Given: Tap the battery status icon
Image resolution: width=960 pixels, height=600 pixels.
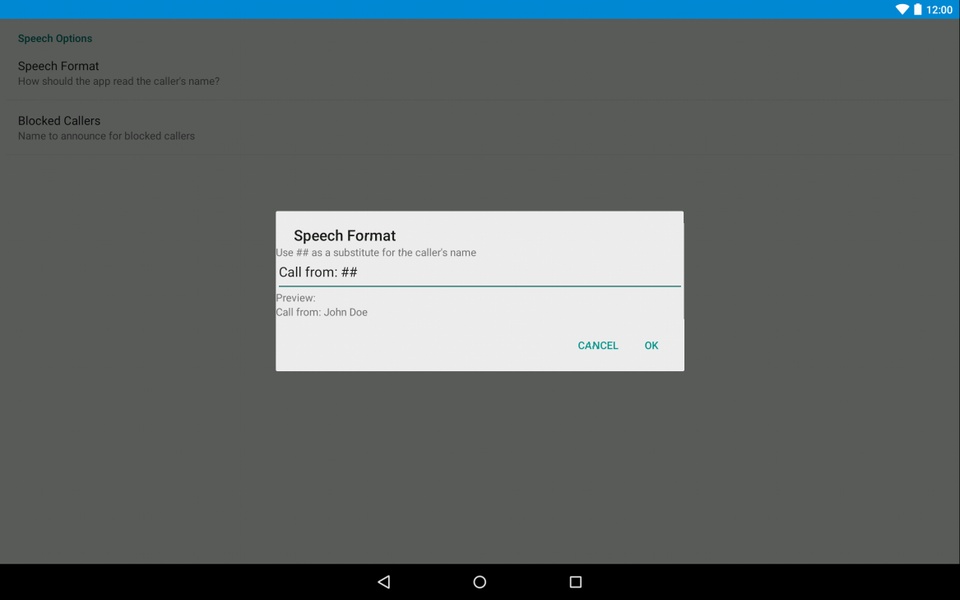Looking at the screenshot, I should pos(917,9).
